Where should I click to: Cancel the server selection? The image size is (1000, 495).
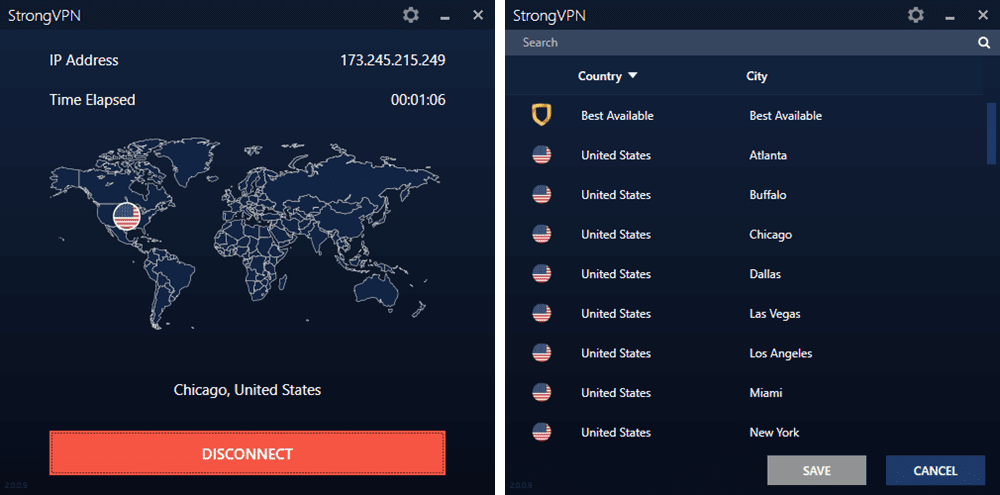point(935,471)
